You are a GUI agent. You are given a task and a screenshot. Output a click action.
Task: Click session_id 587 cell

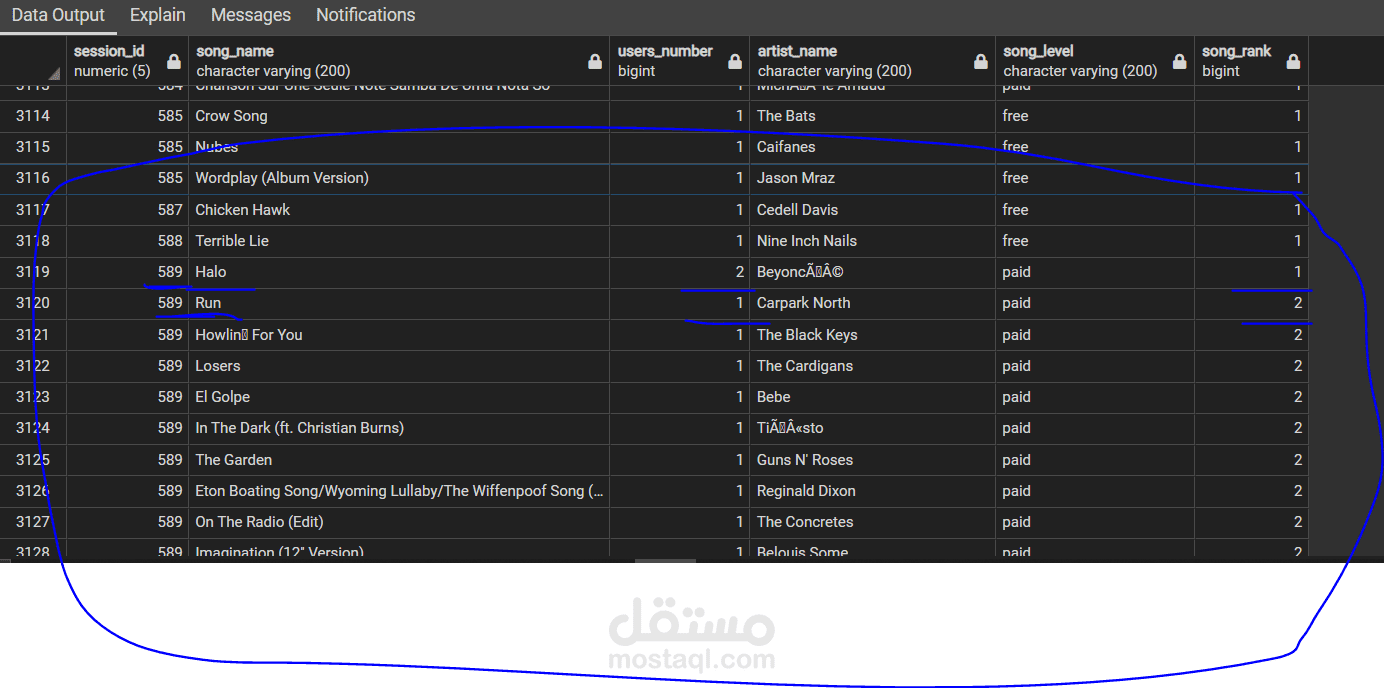point(128,210)
